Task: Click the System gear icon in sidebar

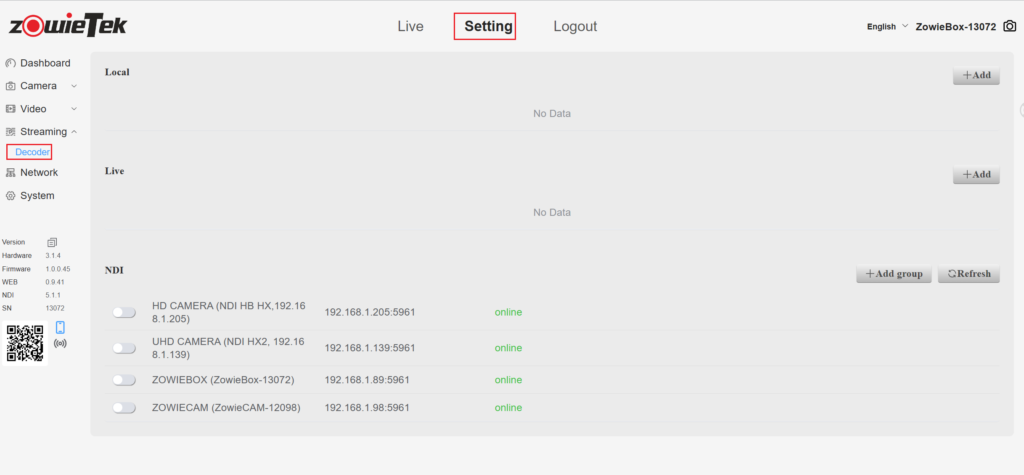Action: 11,196
